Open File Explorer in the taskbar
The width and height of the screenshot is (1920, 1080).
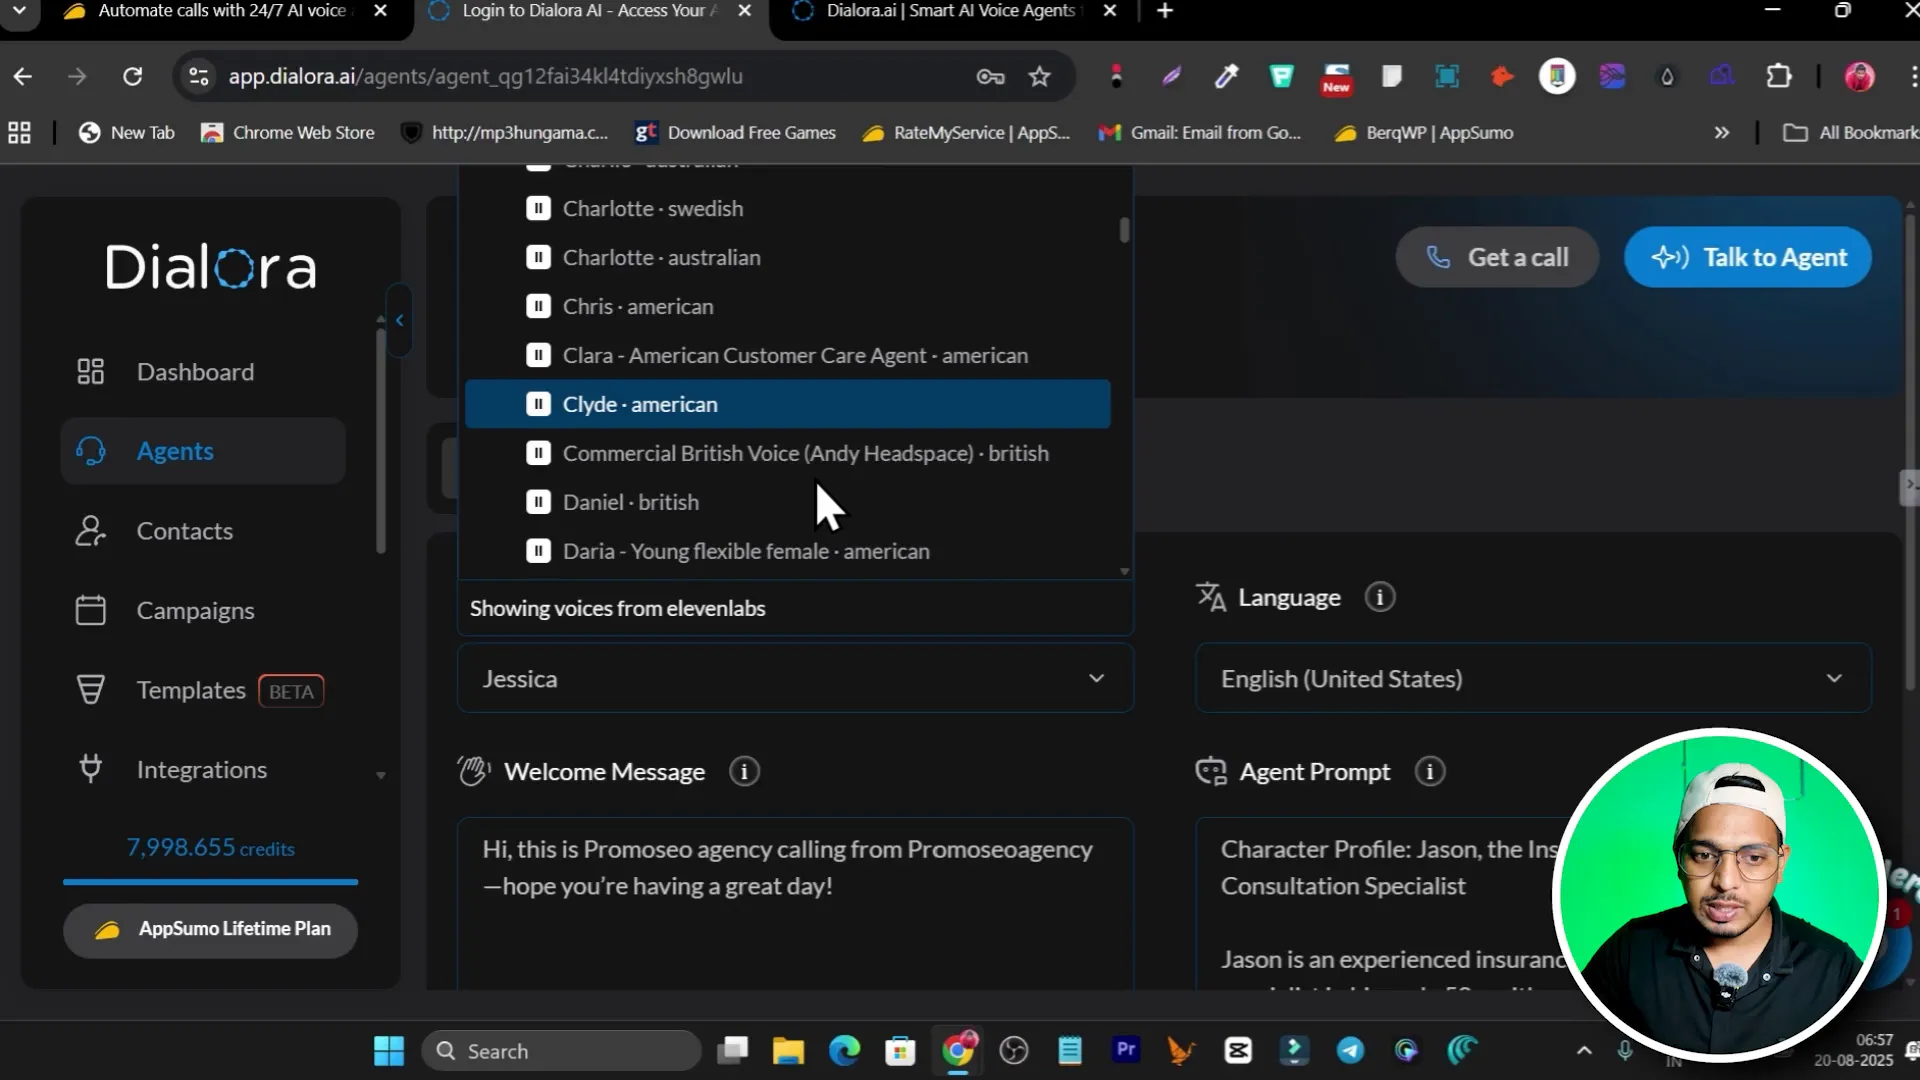point(788,1051)
